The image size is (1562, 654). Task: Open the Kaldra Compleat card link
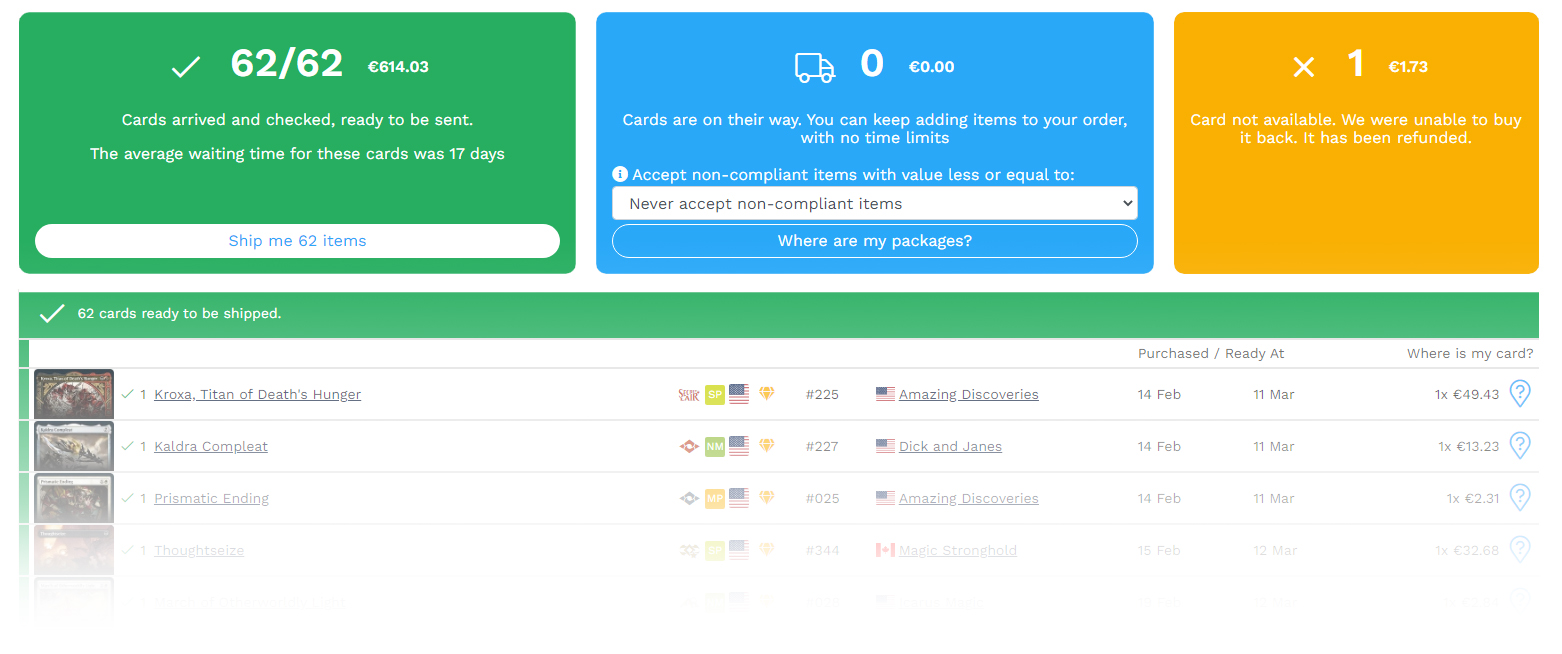pyautogui.click(x=211, y=446)
